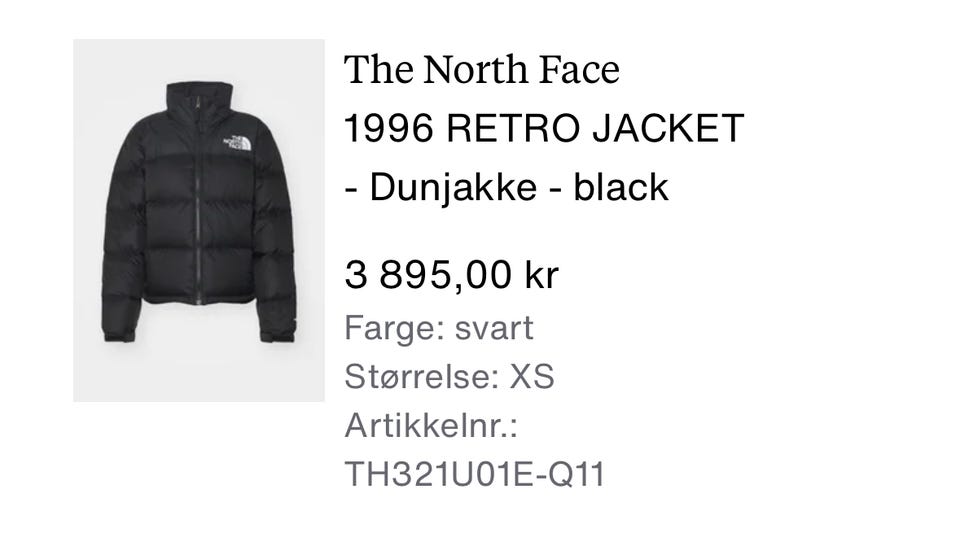Select the 'Artikkelnr.:' label
Image resolution: width=960 pixels, height=533 pixels.
coord(431,425)
